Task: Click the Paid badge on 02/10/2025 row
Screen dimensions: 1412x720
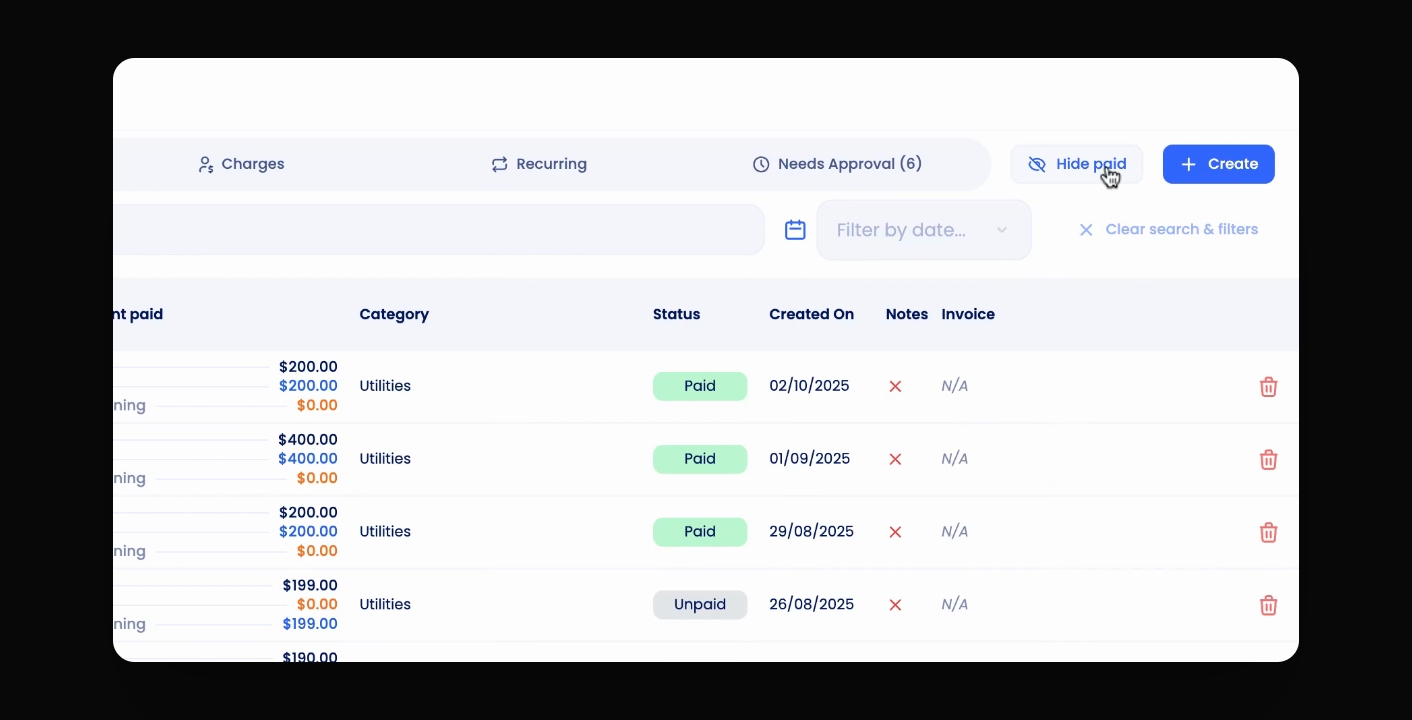Action: pyautogui.click(x=700, y=386)
